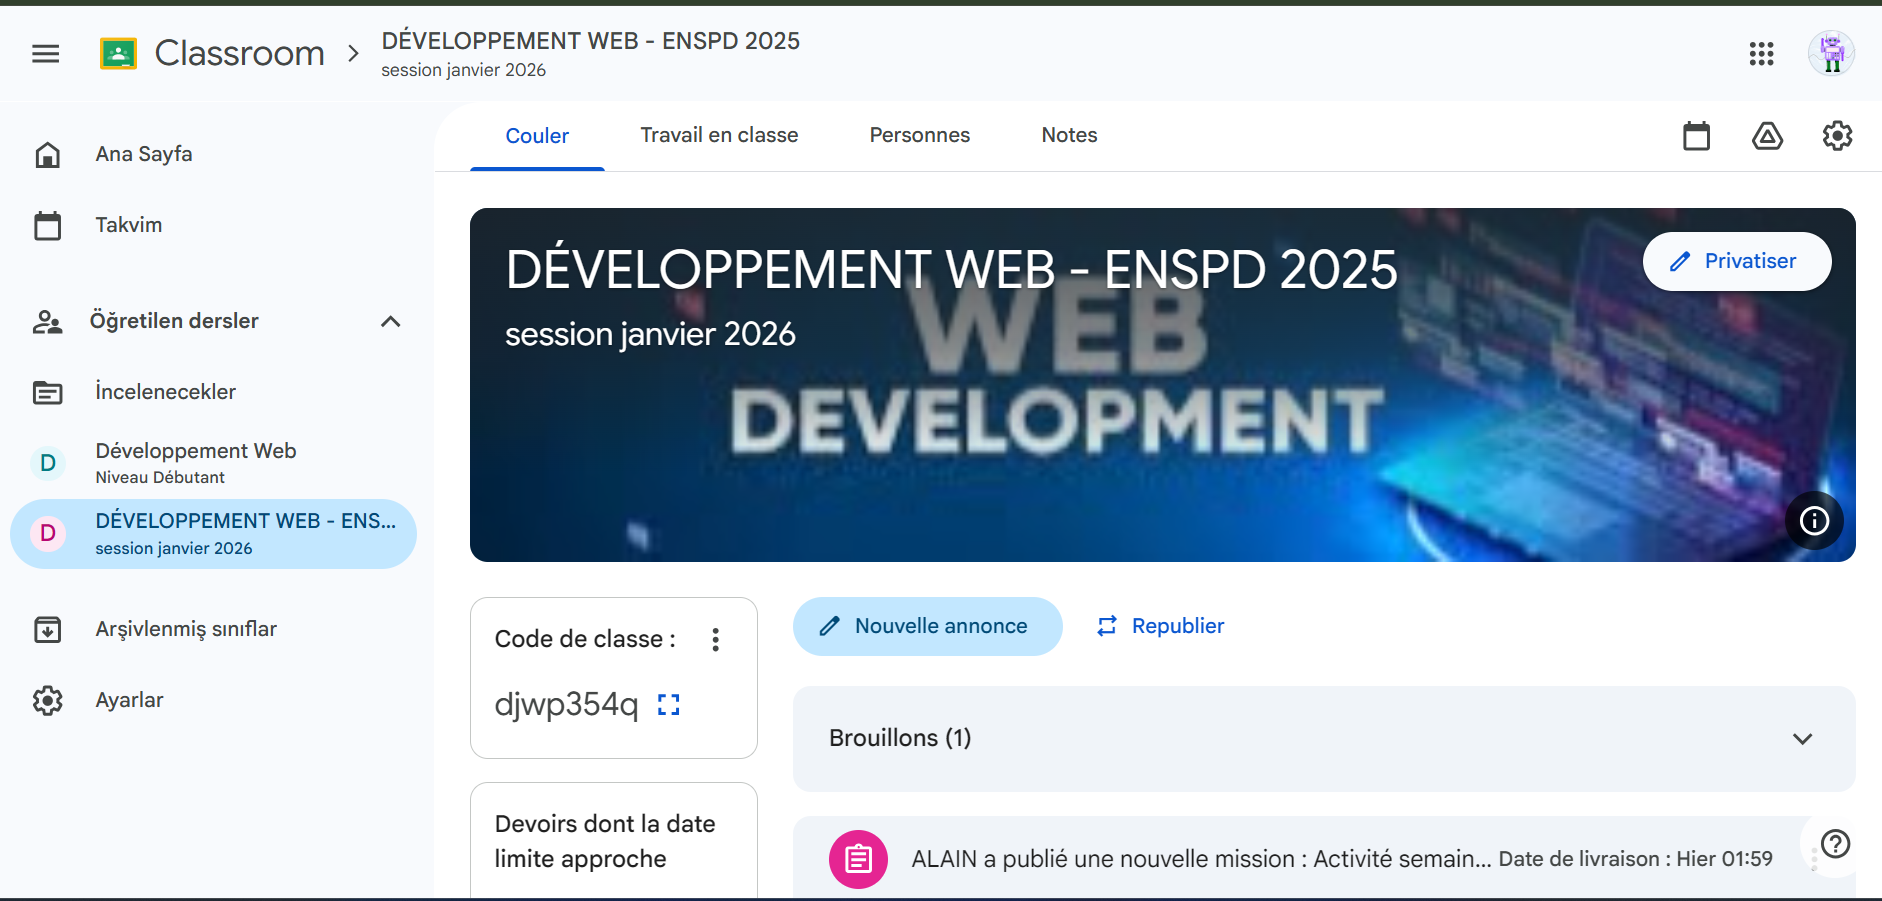Viewport: 1882px width, 901px height.
Task: Open class settings gear icon
Action: pos(1837,136)
